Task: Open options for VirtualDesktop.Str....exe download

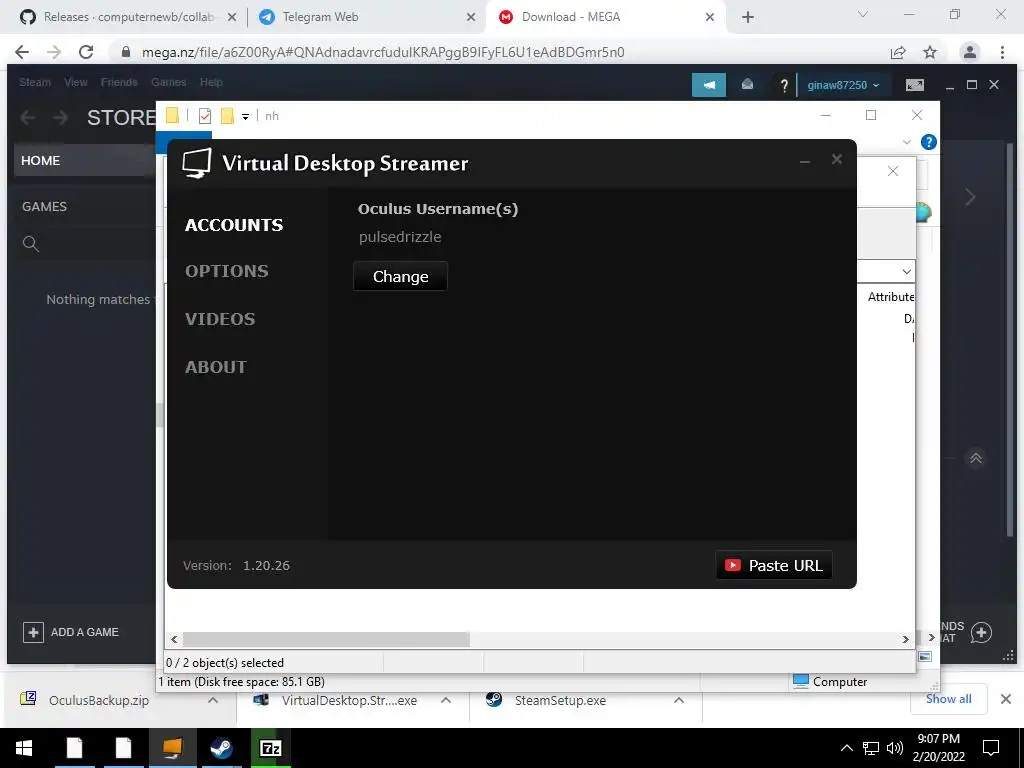Action: pyautogui.click(x=446, y=700)
